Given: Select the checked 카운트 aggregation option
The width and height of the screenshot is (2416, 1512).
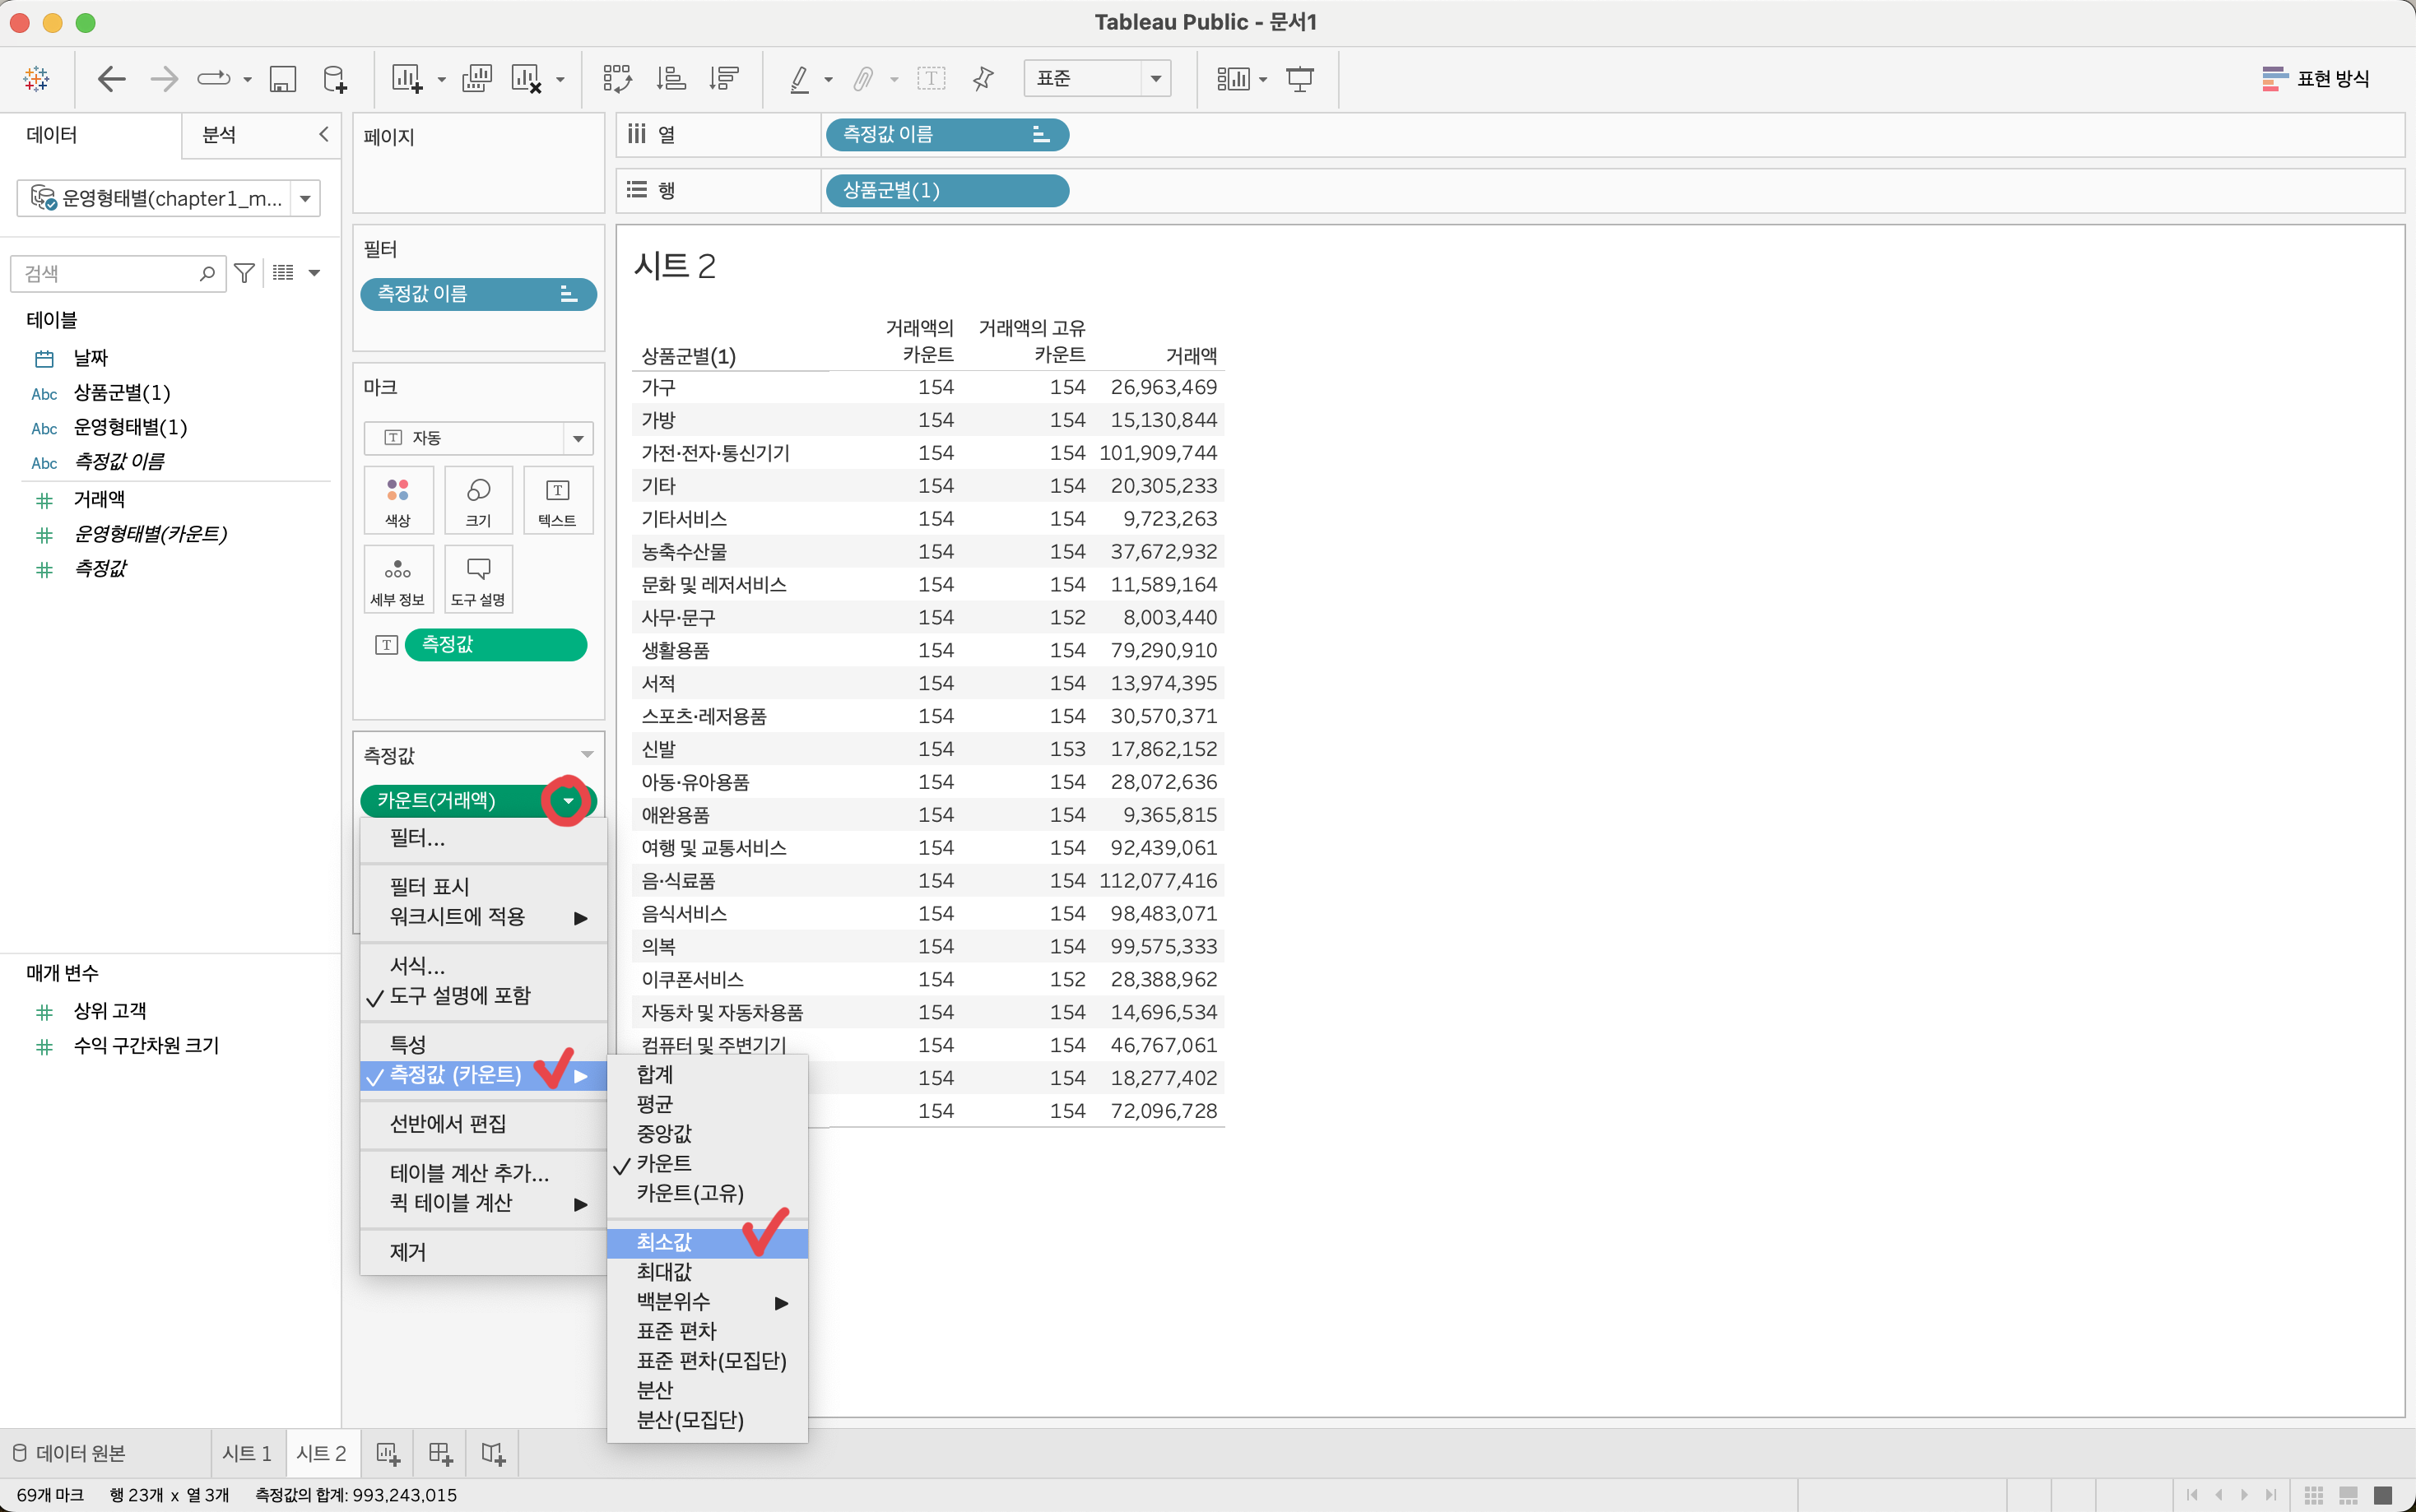Looking at the screenshot, I should click(x=664, y=1164).
